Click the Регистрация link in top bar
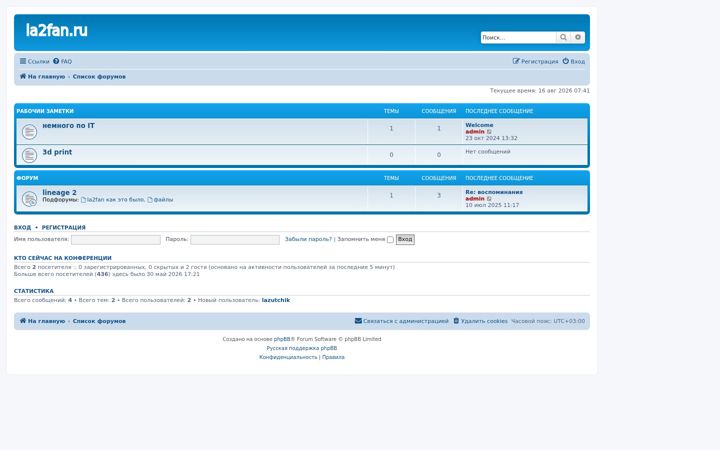The width and height of the screenshot is (720, 450). tap(535, 61)
